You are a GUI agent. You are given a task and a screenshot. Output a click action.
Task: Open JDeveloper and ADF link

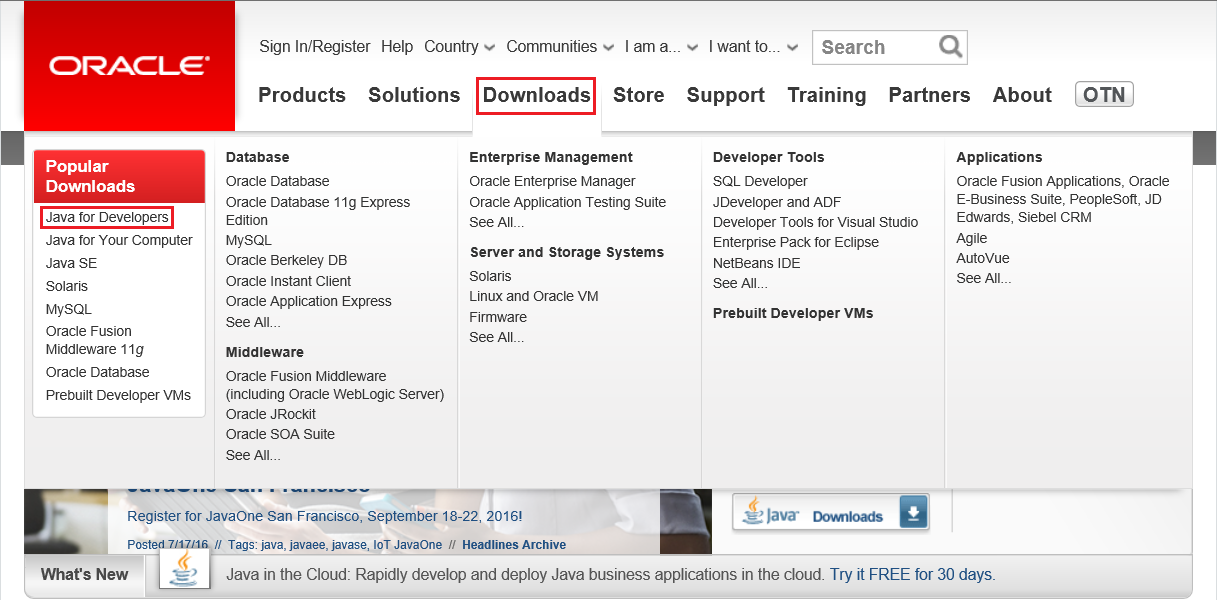(x=777, y=202)
